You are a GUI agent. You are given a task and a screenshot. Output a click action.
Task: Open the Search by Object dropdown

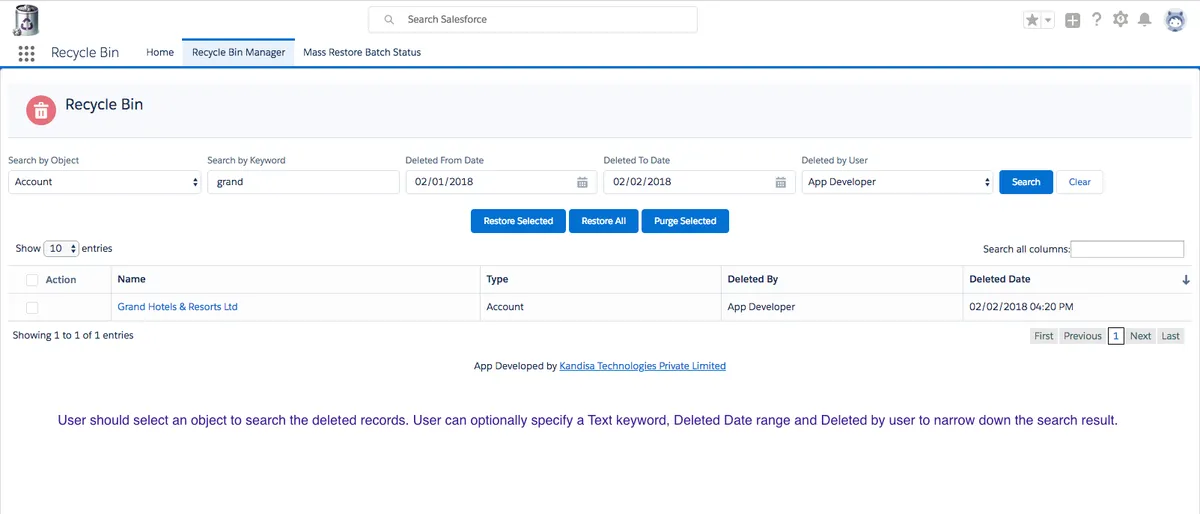pos(104,182)
